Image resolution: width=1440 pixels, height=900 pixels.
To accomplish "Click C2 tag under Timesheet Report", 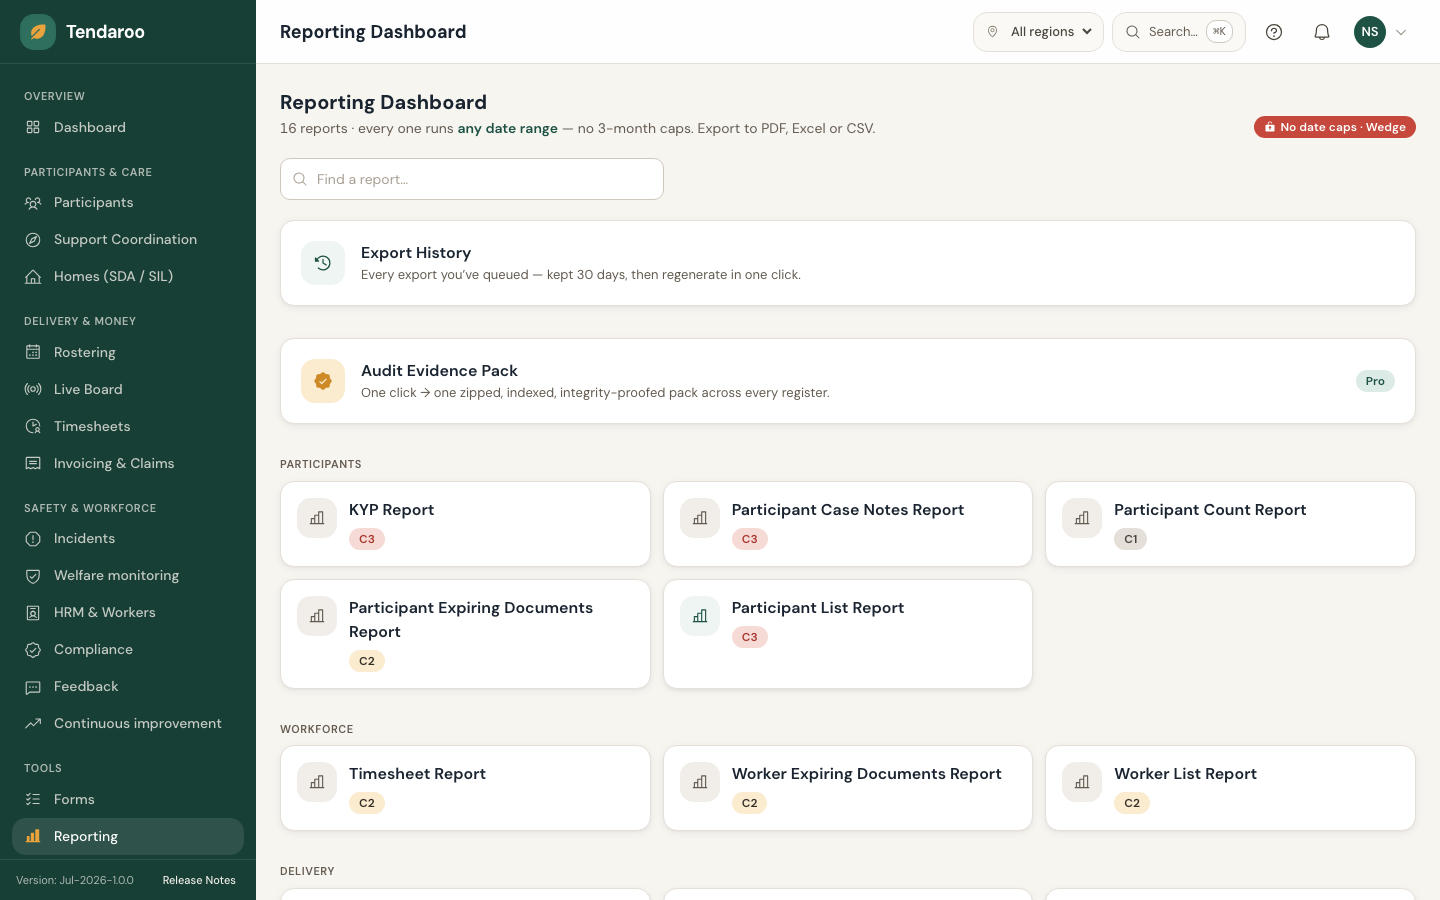I will pyautogui.click(x=367, y=803).
